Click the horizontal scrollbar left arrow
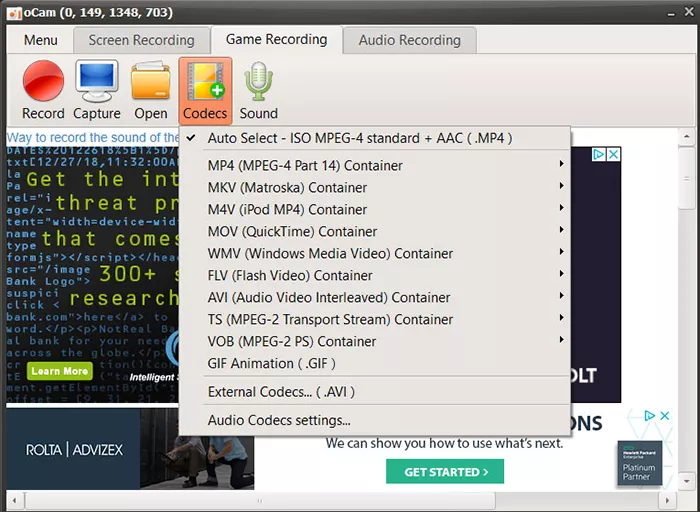Screen dimensions: 700x512 tap(14, 501)
